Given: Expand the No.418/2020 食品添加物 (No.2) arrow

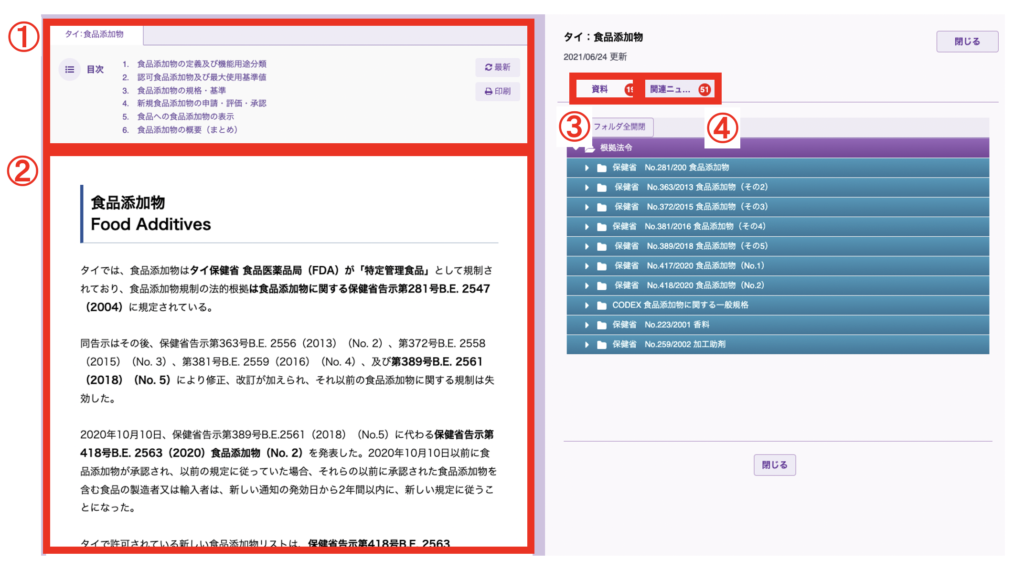Looking at the screenshot, I should click(x=588, y=285).
